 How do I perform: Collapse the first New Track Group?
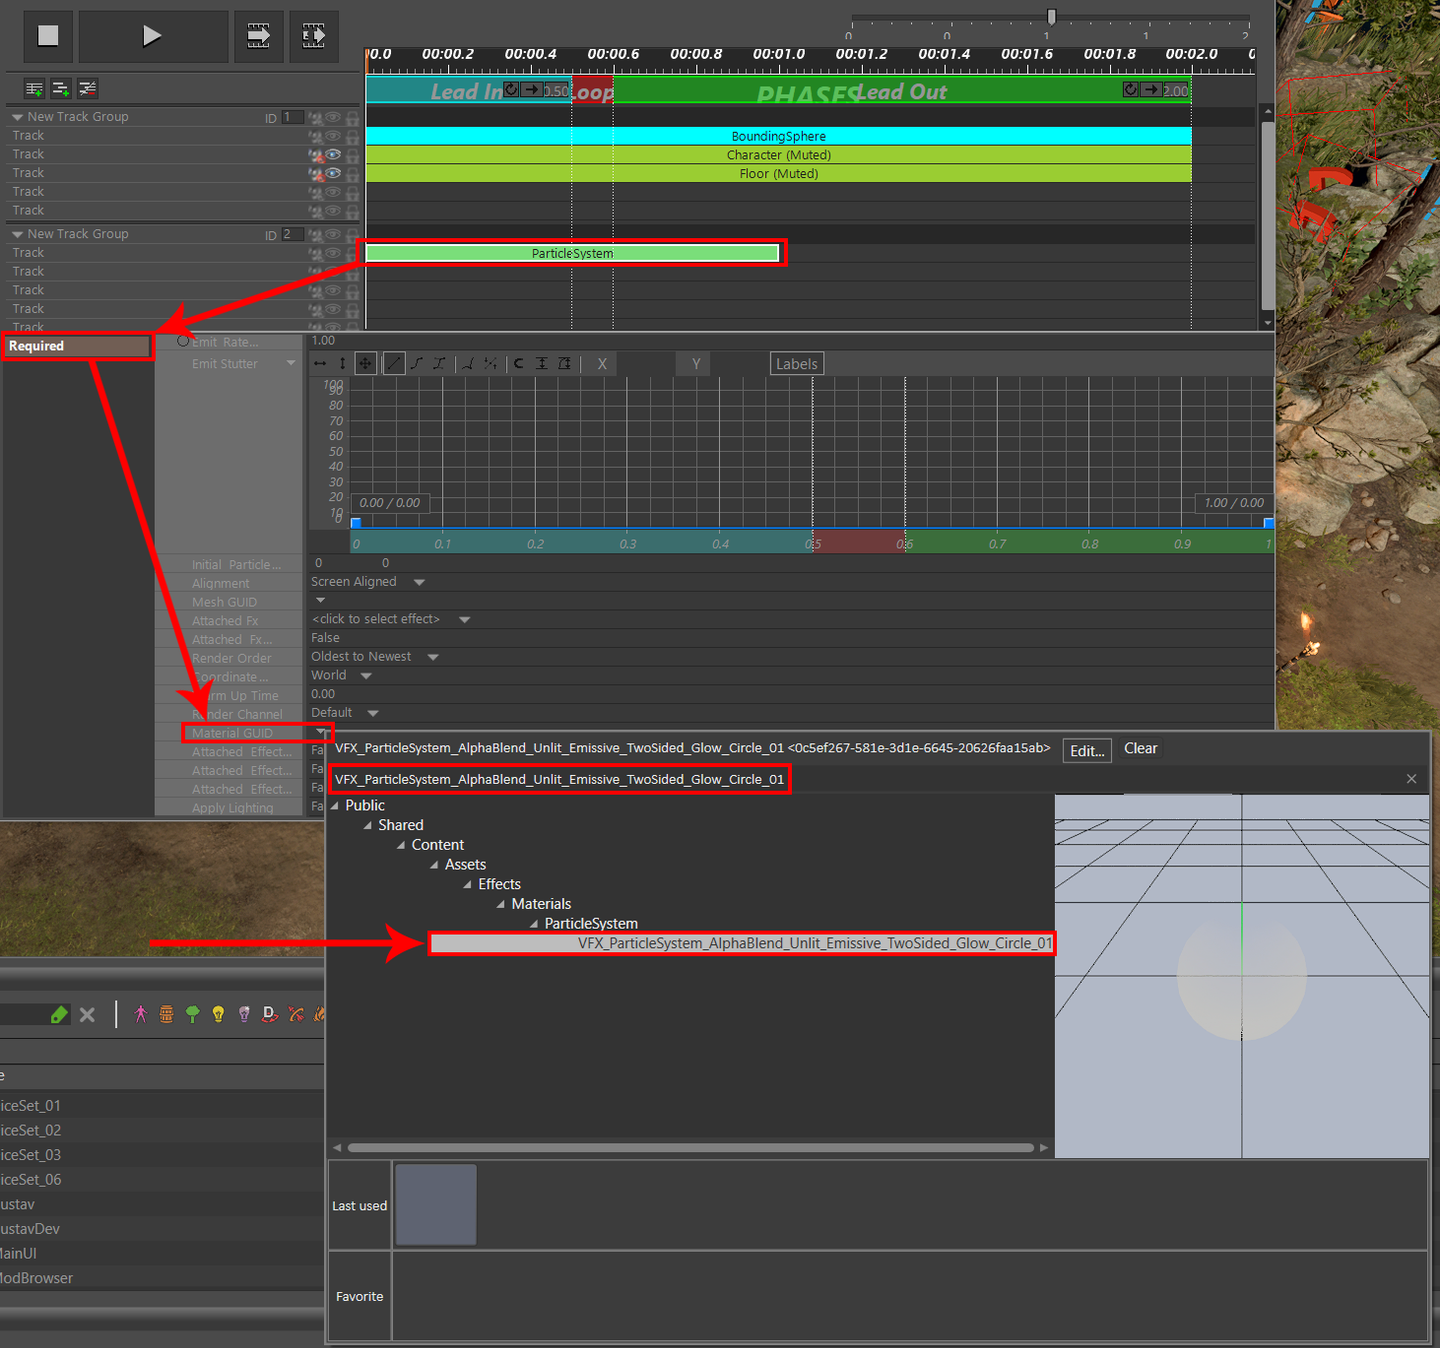point(17,117)
